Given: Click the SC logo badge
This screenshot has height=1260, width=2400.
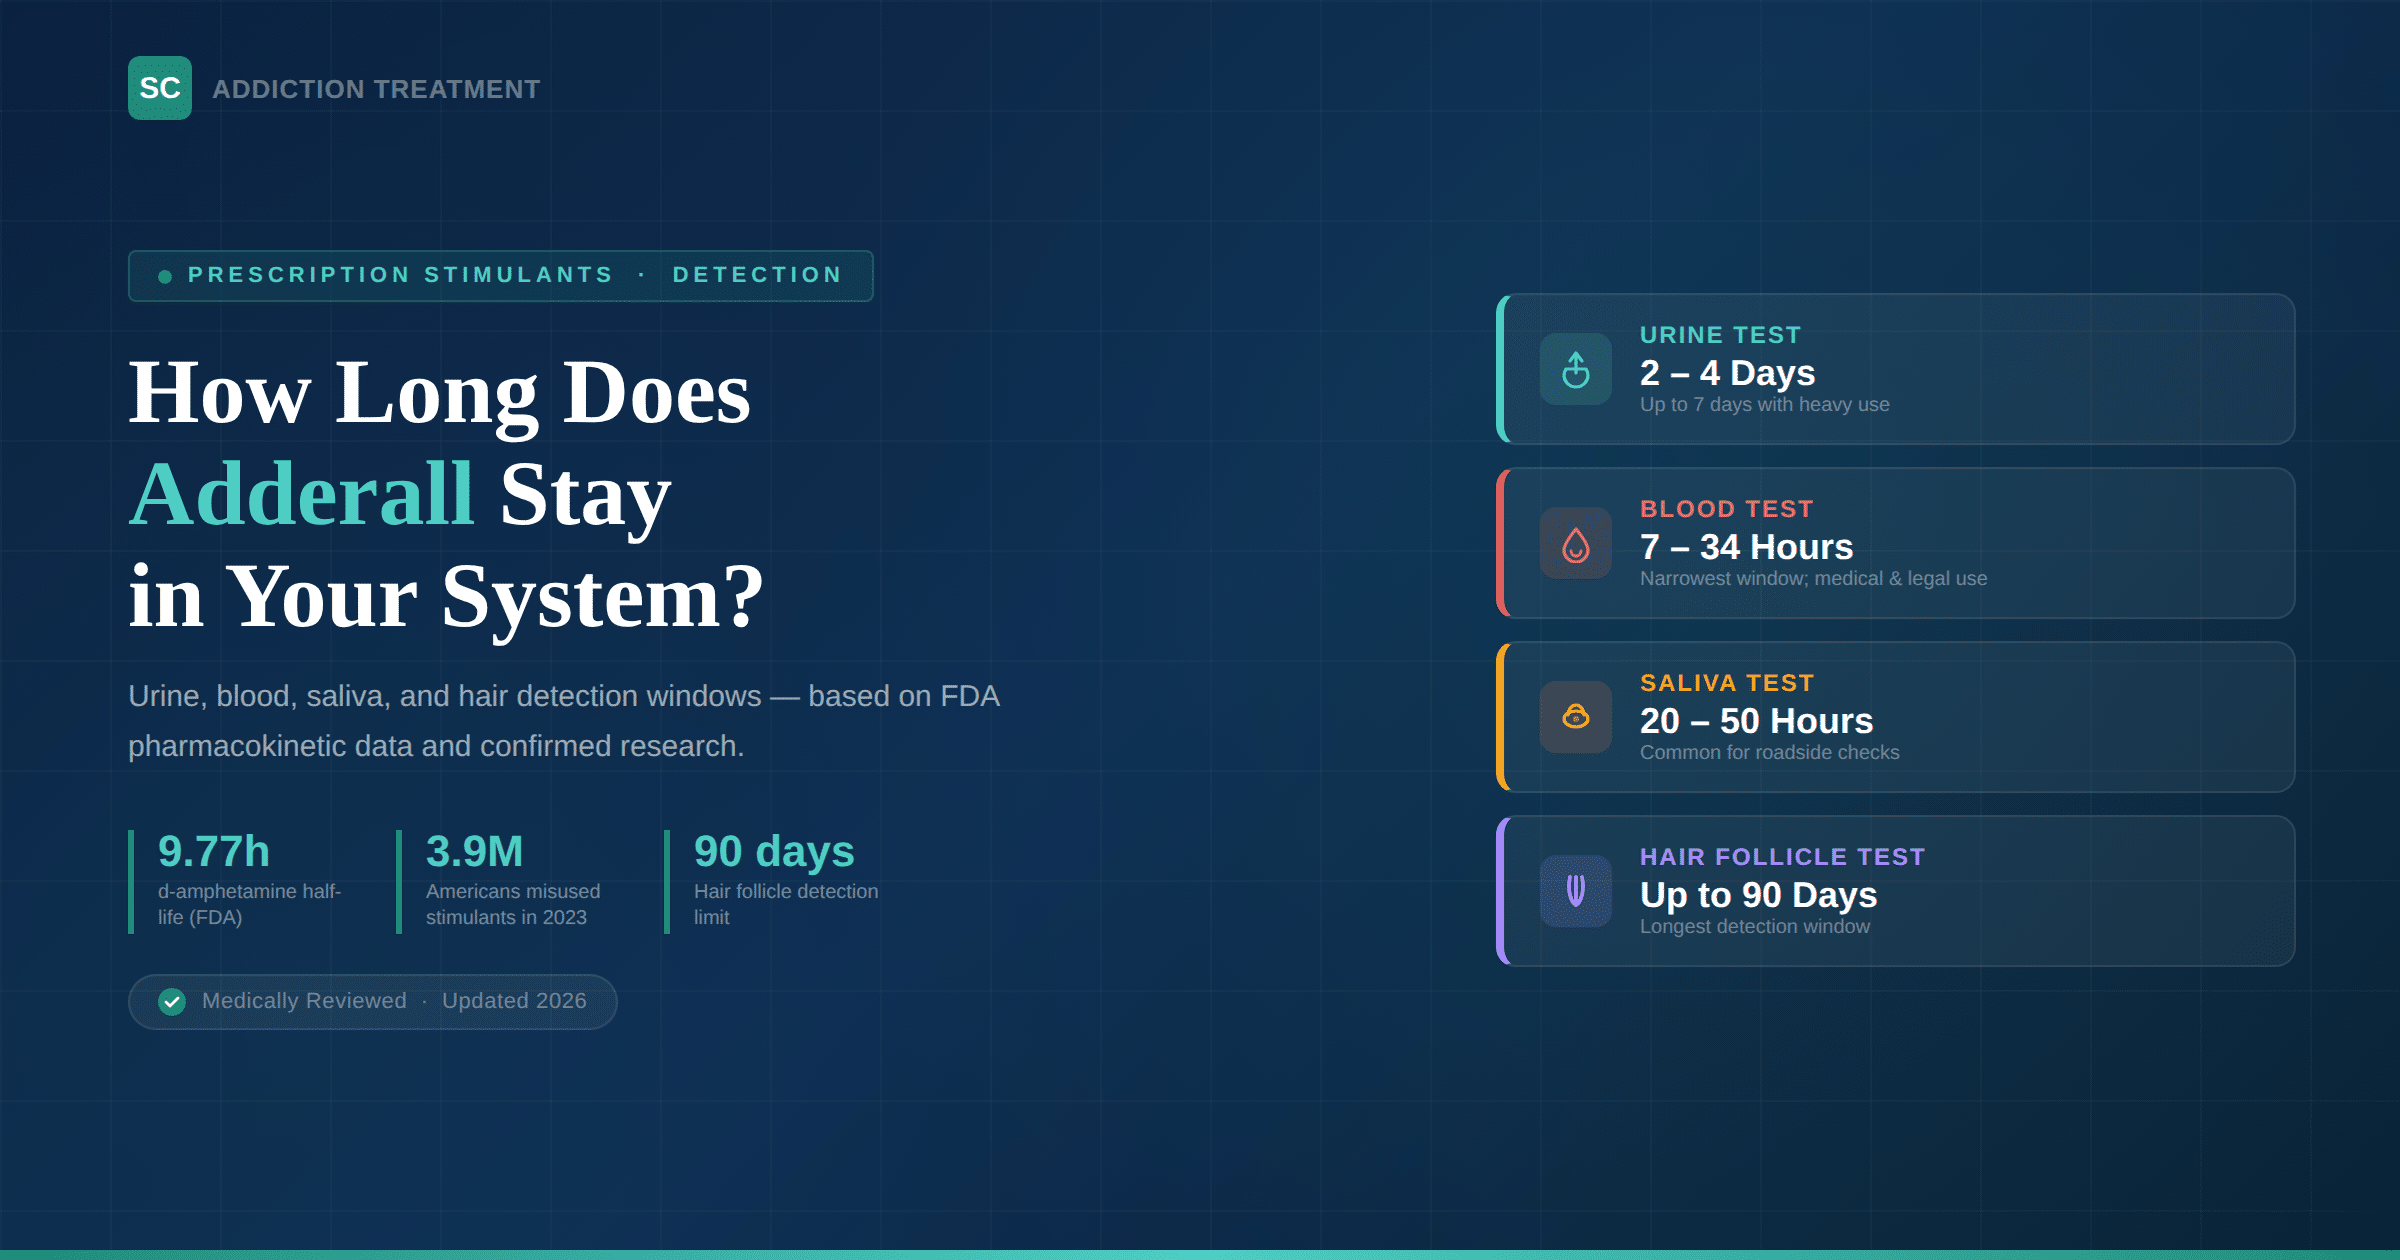Looking at the screenshot, I should click(x=160, y=88).
